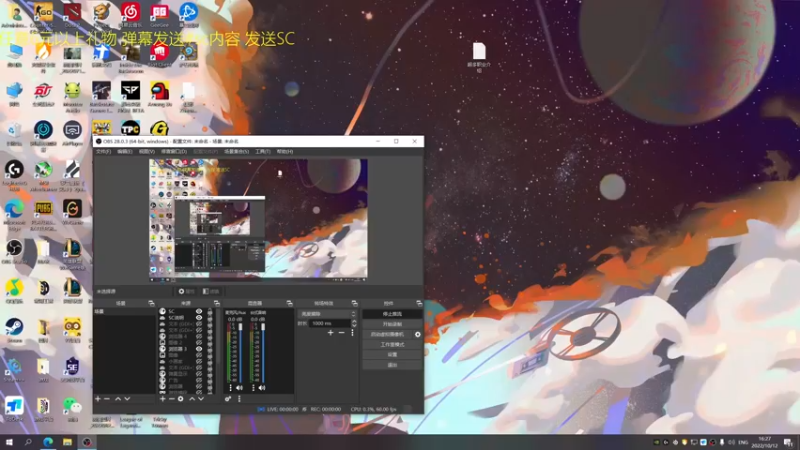Image resolution: width=800 pixels, height=450 pixels.
Task: Open the File menu in OBS
Action: pyautogui.click(x=103, y=152)
